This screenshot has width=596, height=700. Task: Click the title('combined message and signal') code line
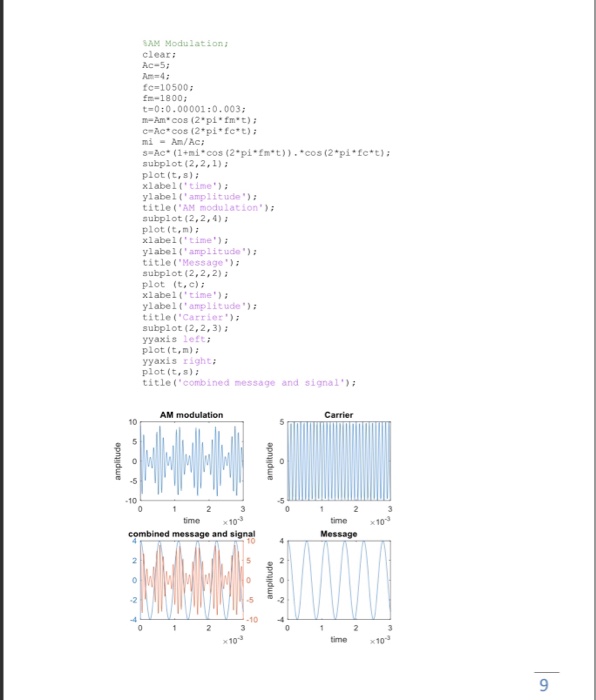249,383
